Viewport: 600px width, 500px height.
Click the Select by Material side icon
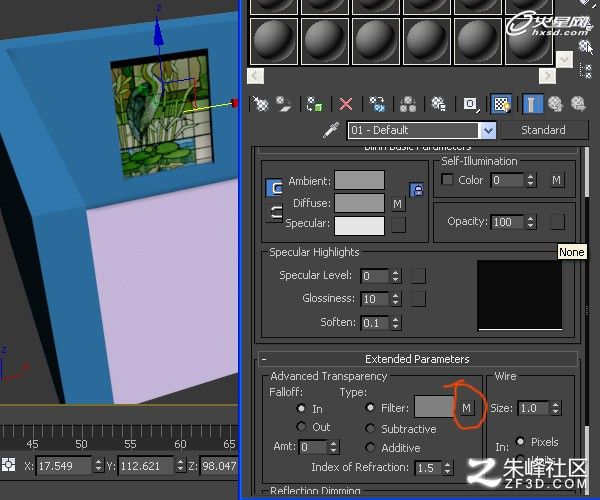[x=585, y=47]
